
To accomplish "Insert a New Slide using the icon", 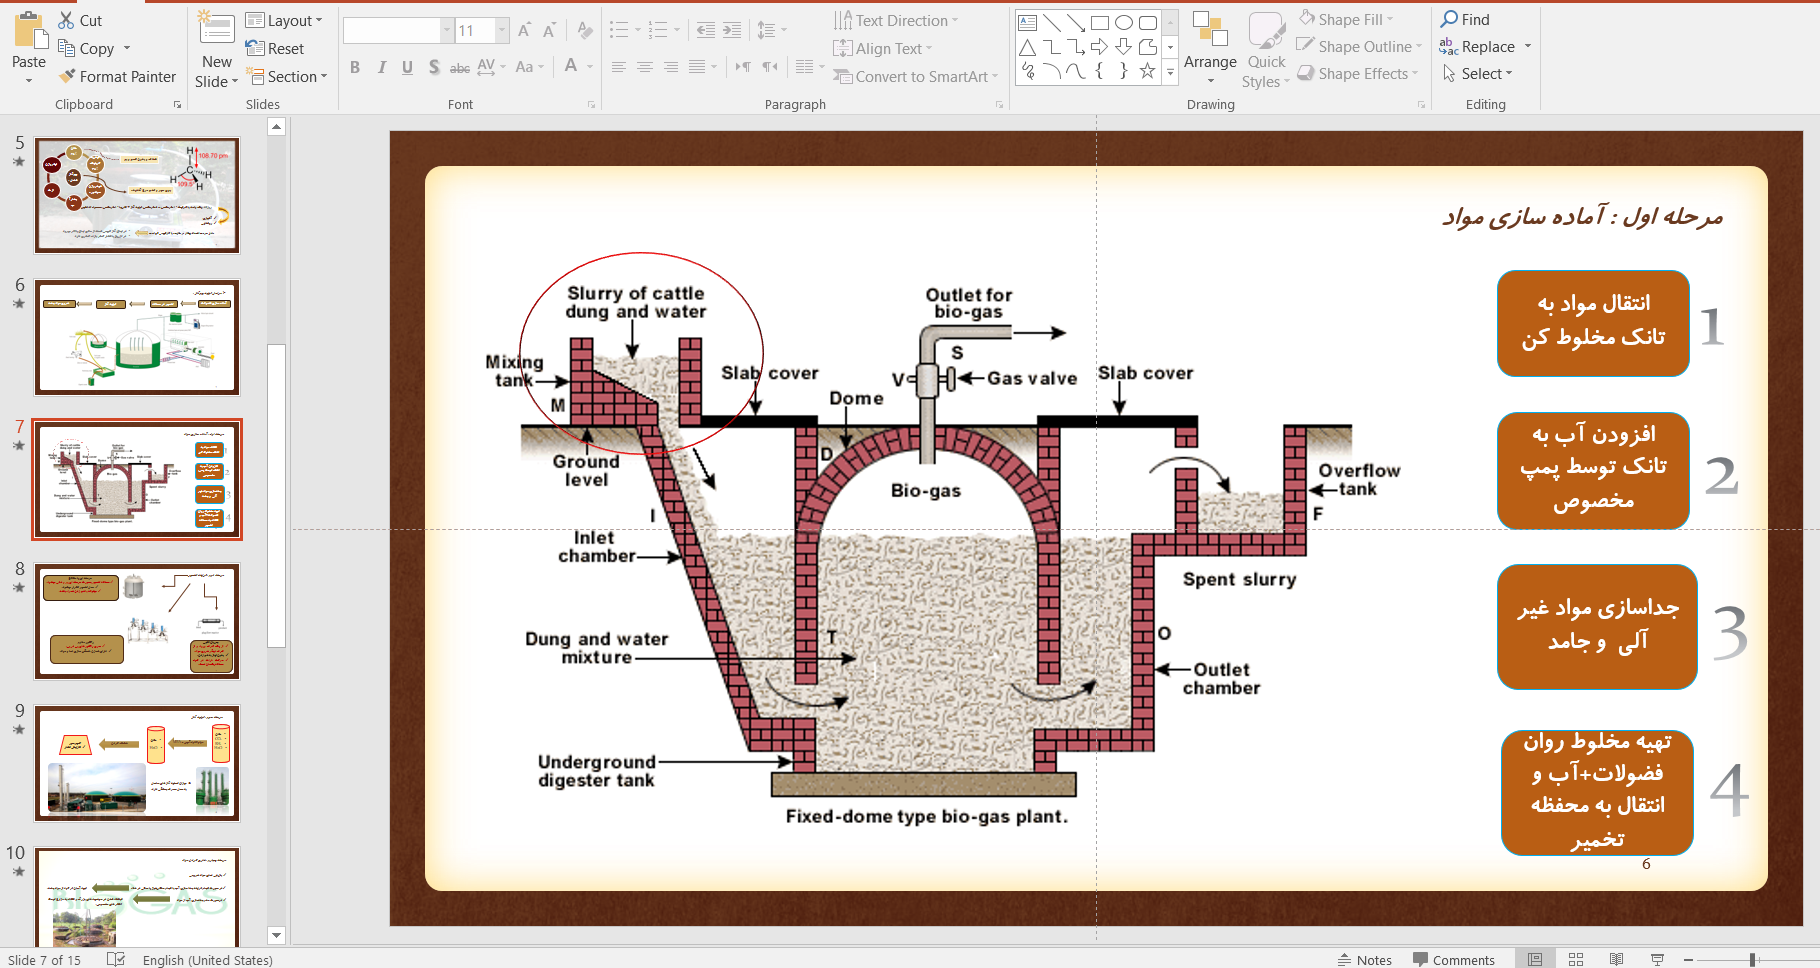I will click(x=216, y=29).
